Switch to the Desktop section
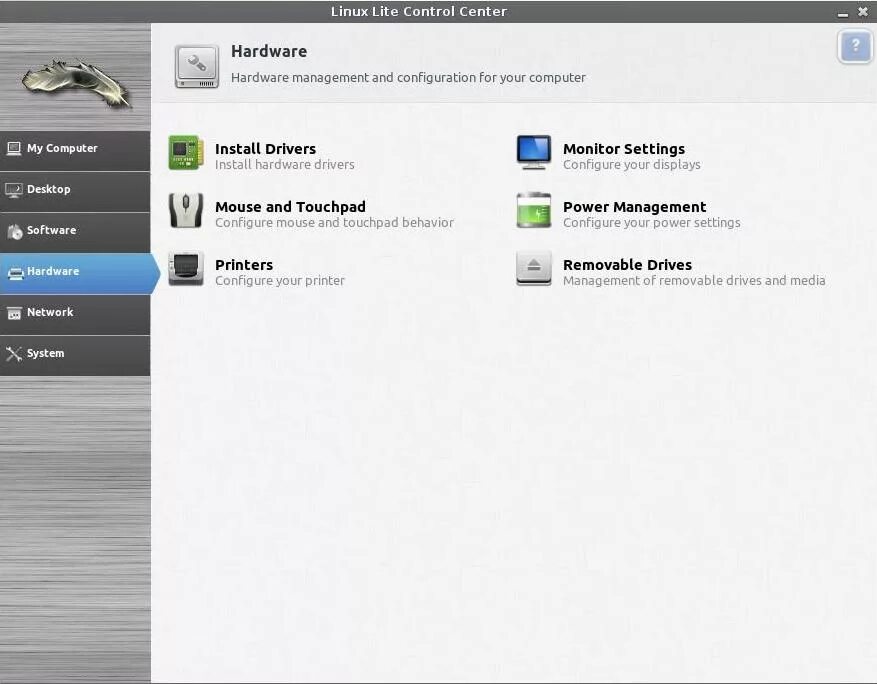 point(75,192)
